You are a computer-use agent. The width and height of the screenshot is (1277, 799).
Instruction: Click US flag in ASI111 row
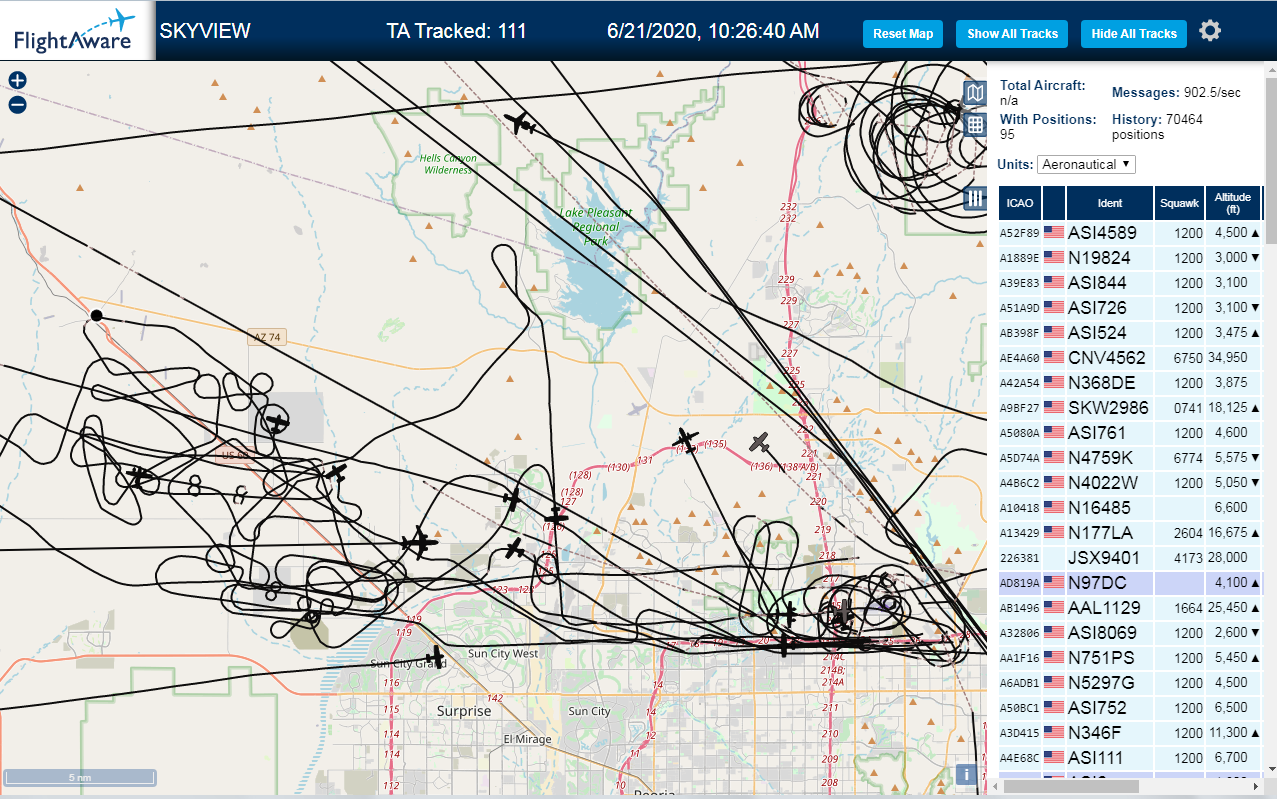coord(1054,757)
